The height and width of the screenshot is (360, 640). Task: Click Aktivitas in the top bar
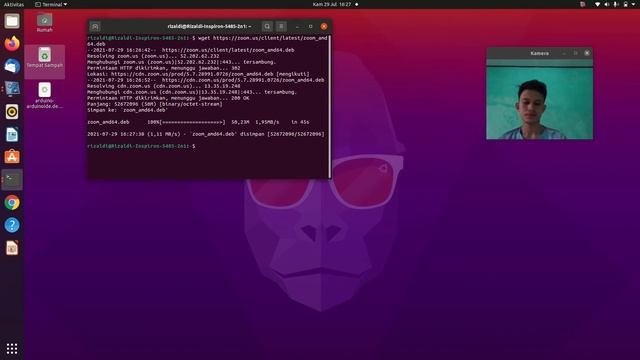(13, 4)
